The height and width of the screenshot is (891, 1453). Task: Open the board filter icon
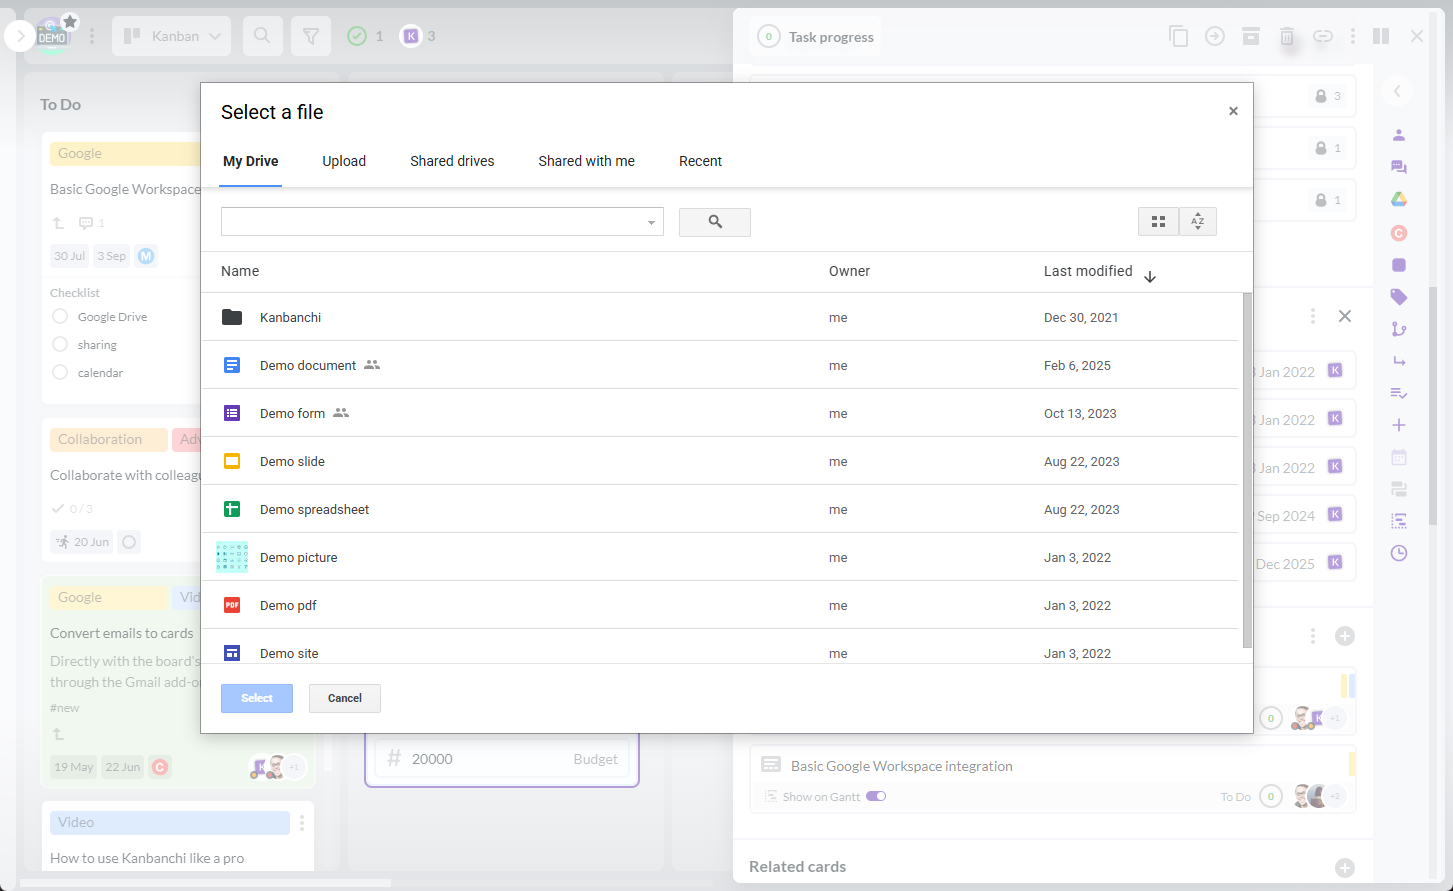pos(311,36)
